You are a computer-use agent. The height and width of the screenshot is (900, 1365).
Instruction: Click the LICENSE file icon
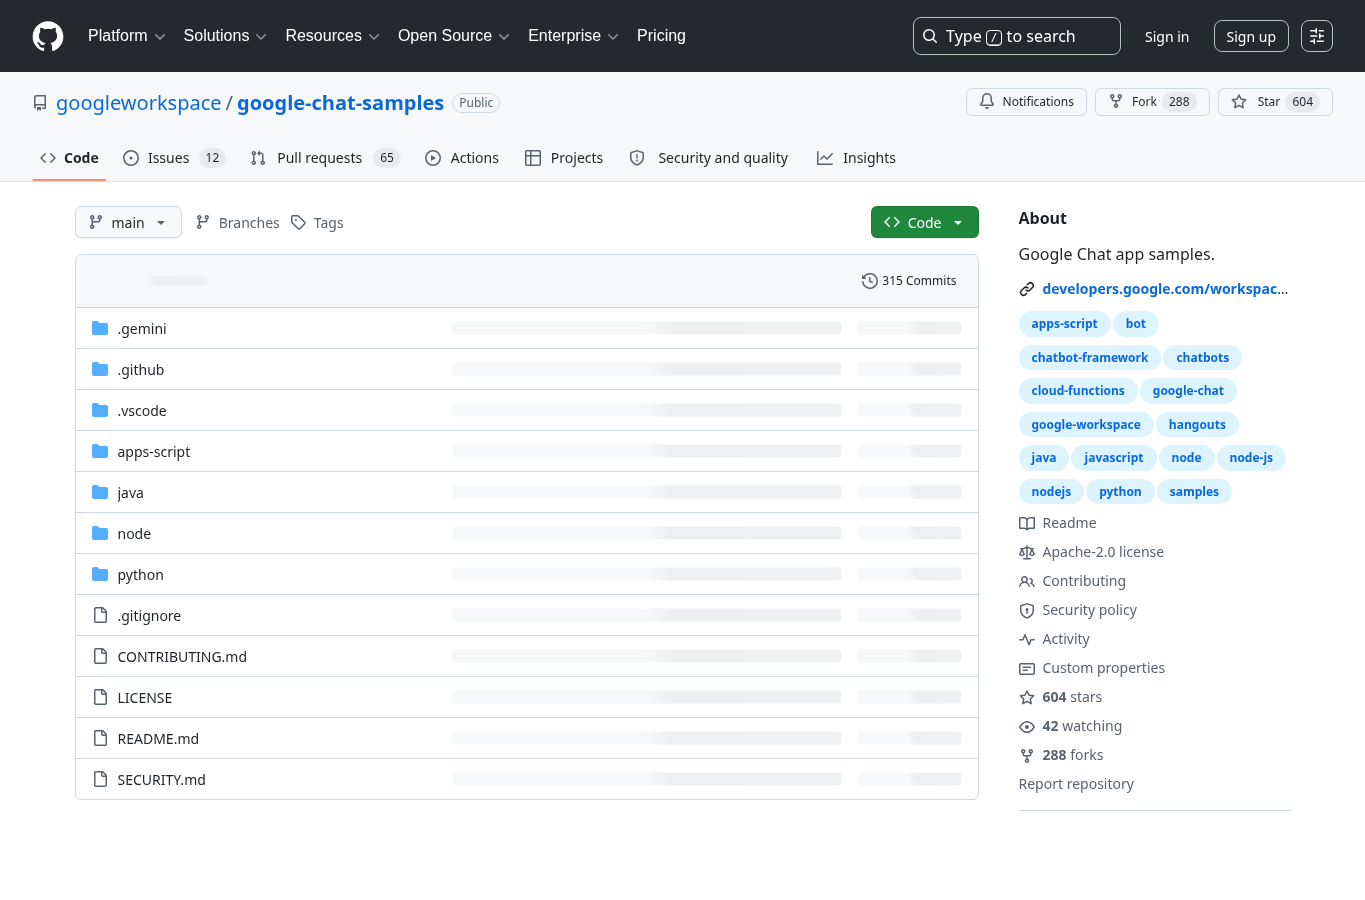(100, 697)
